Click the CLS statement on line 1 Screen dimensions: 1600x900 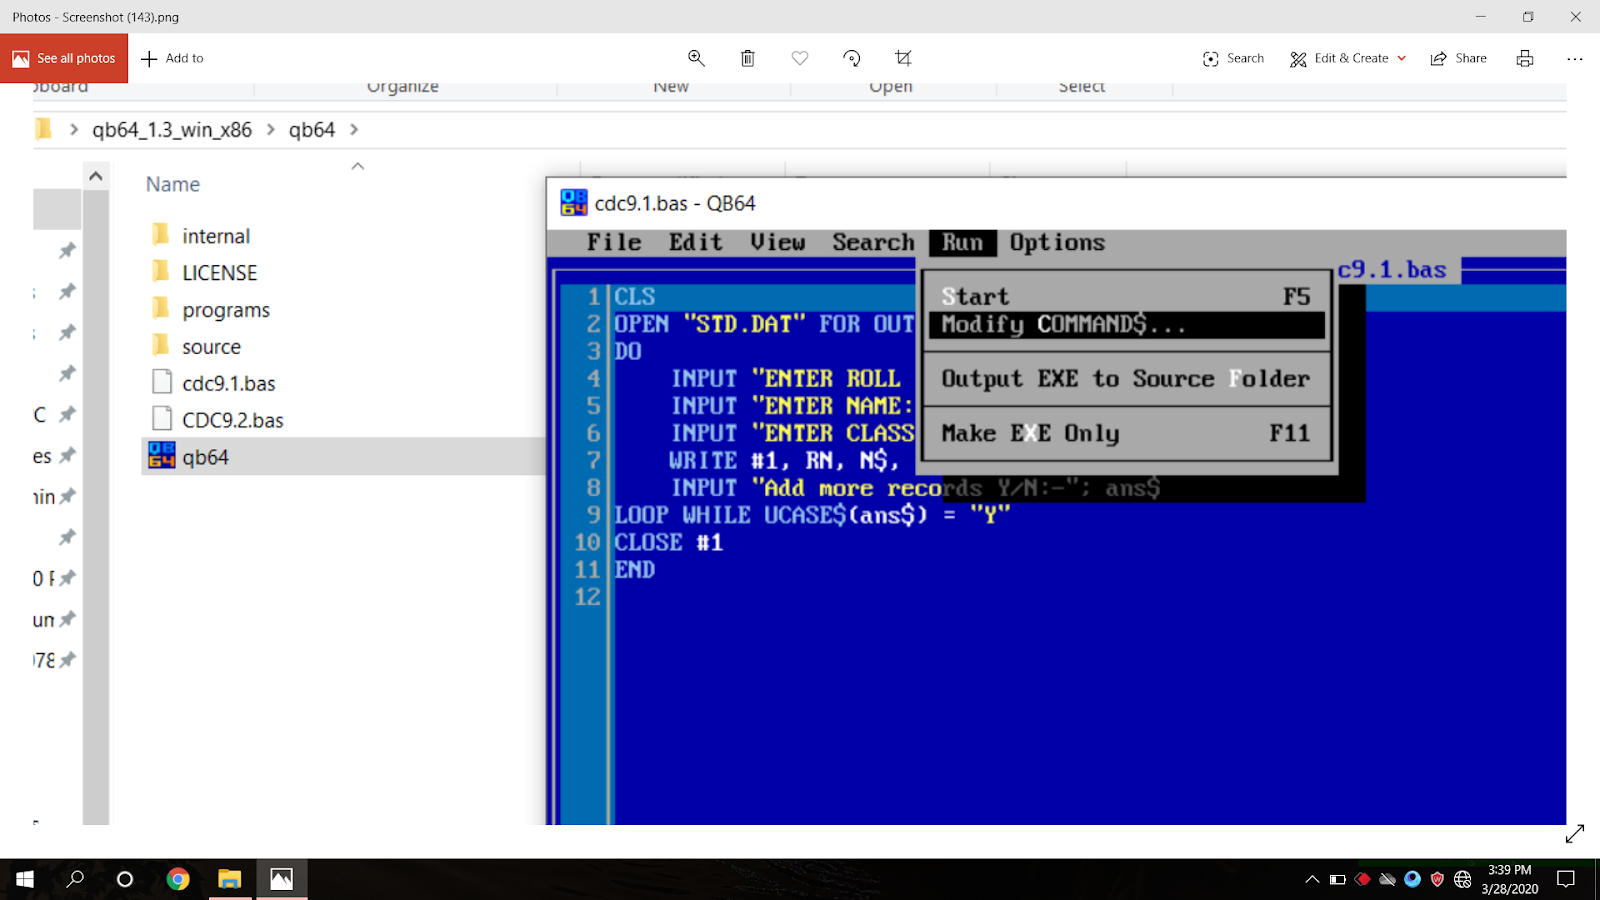635,297
